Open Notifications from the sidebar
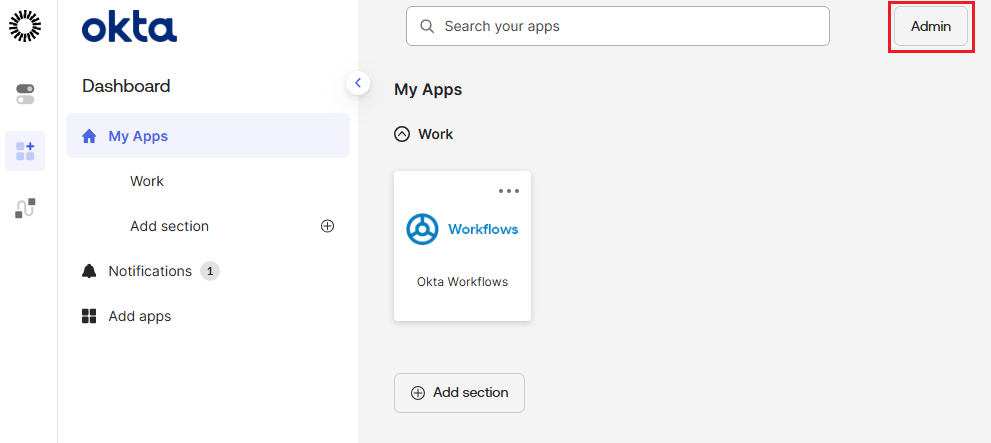 click(x=150, y=271)
